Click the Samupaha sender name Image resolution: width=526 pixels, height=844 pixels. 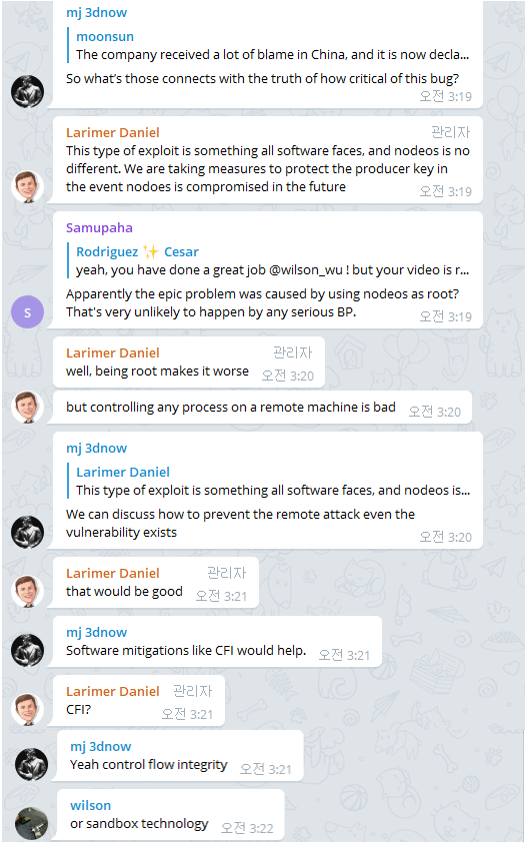99,228
